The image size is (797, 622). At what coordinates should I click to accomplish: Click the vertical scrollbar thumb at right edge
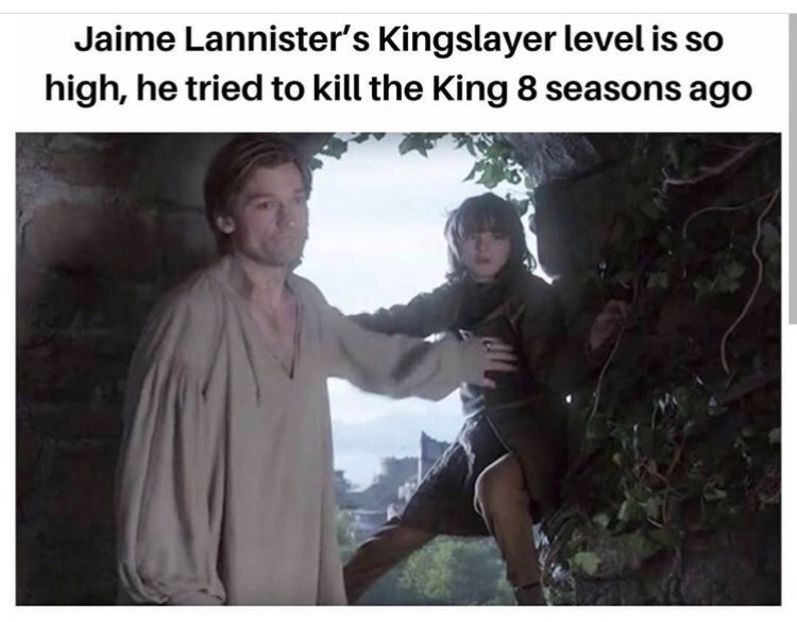coord(793,168)
